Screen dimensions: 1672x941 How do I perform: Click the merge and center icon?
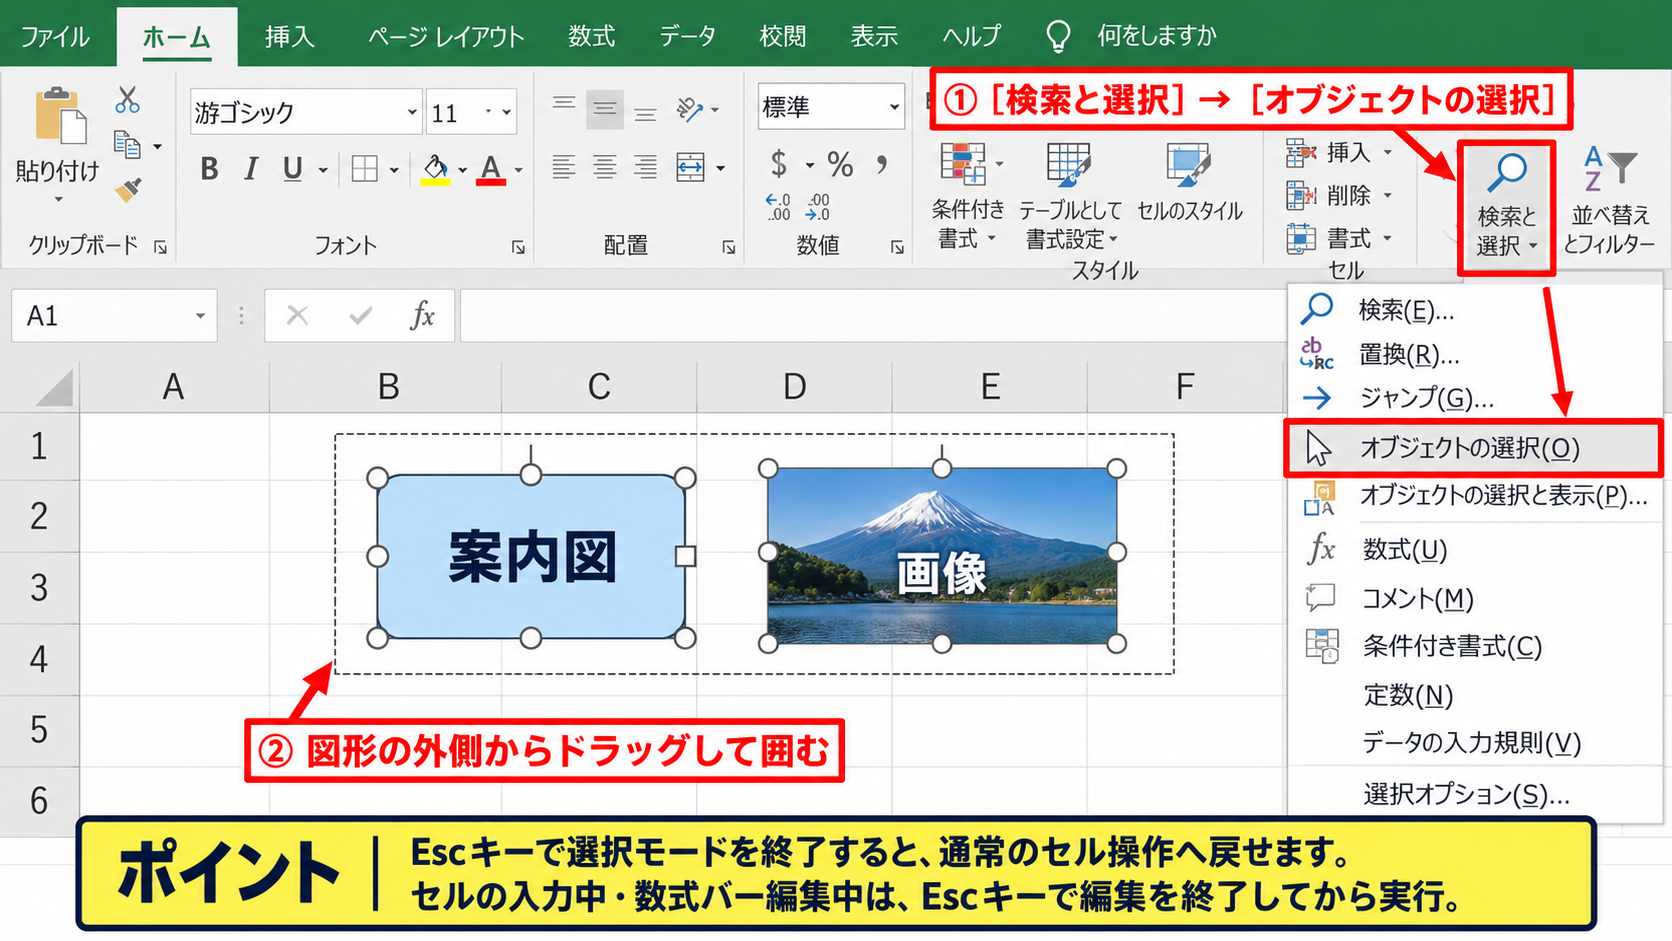point(691,167)
